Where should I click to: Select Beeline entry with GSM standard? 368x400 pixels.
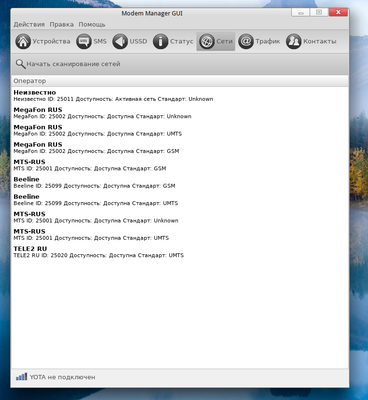(180, 182)
